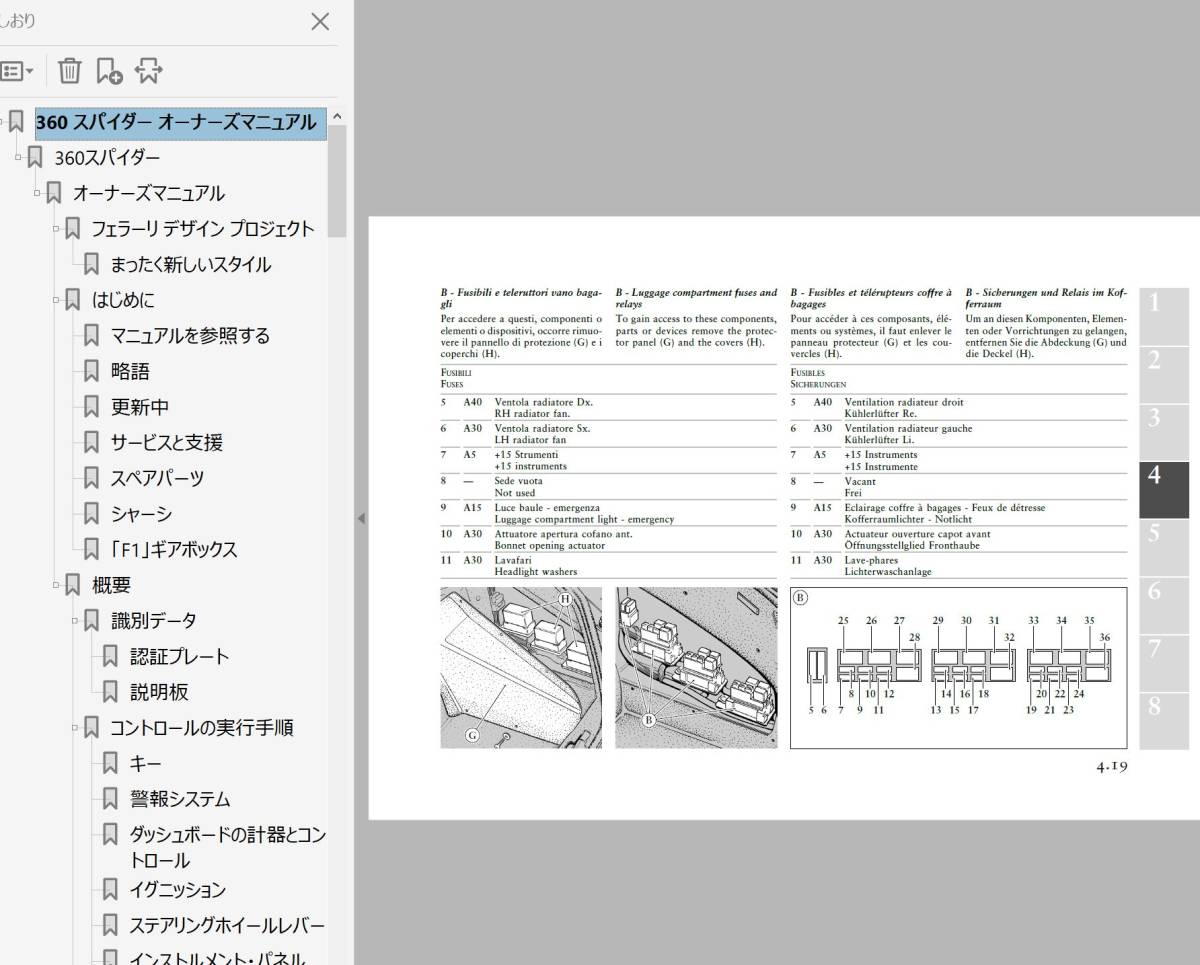The width and height of the screenshot is (1200, 965).
Task: Click page number 4.19
Action: [x=1111, y=768]
